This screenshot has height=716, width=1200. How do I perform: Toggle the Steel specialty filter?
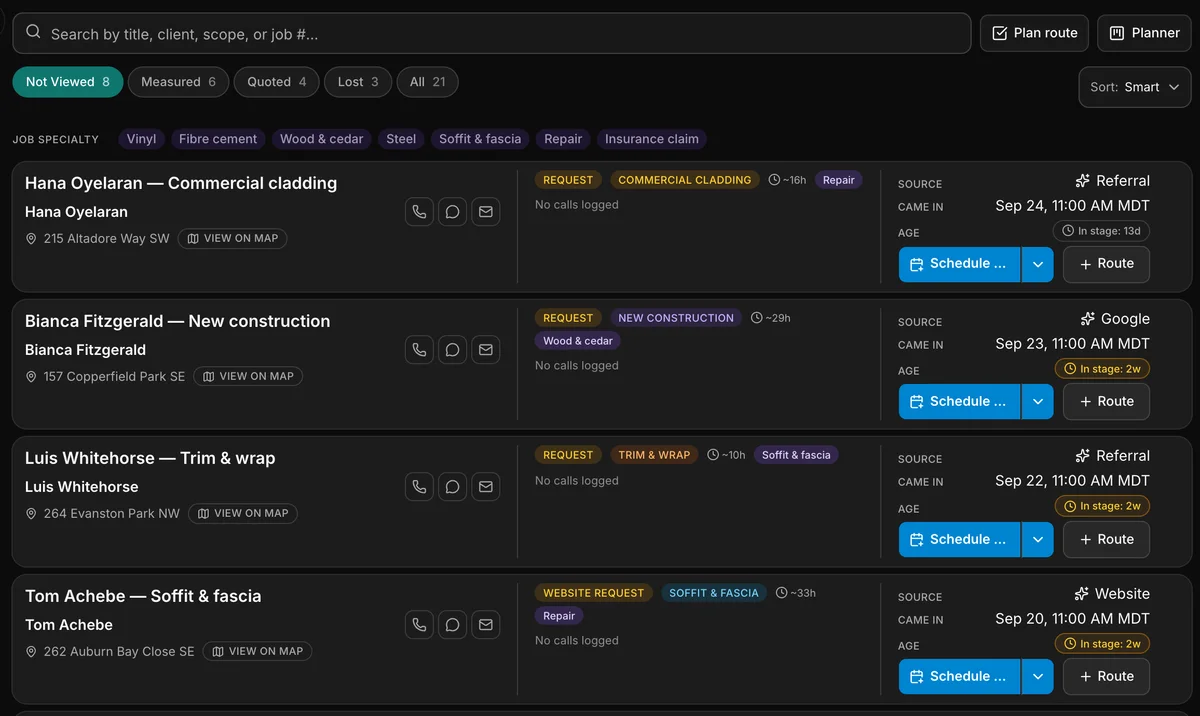(401, 139)
